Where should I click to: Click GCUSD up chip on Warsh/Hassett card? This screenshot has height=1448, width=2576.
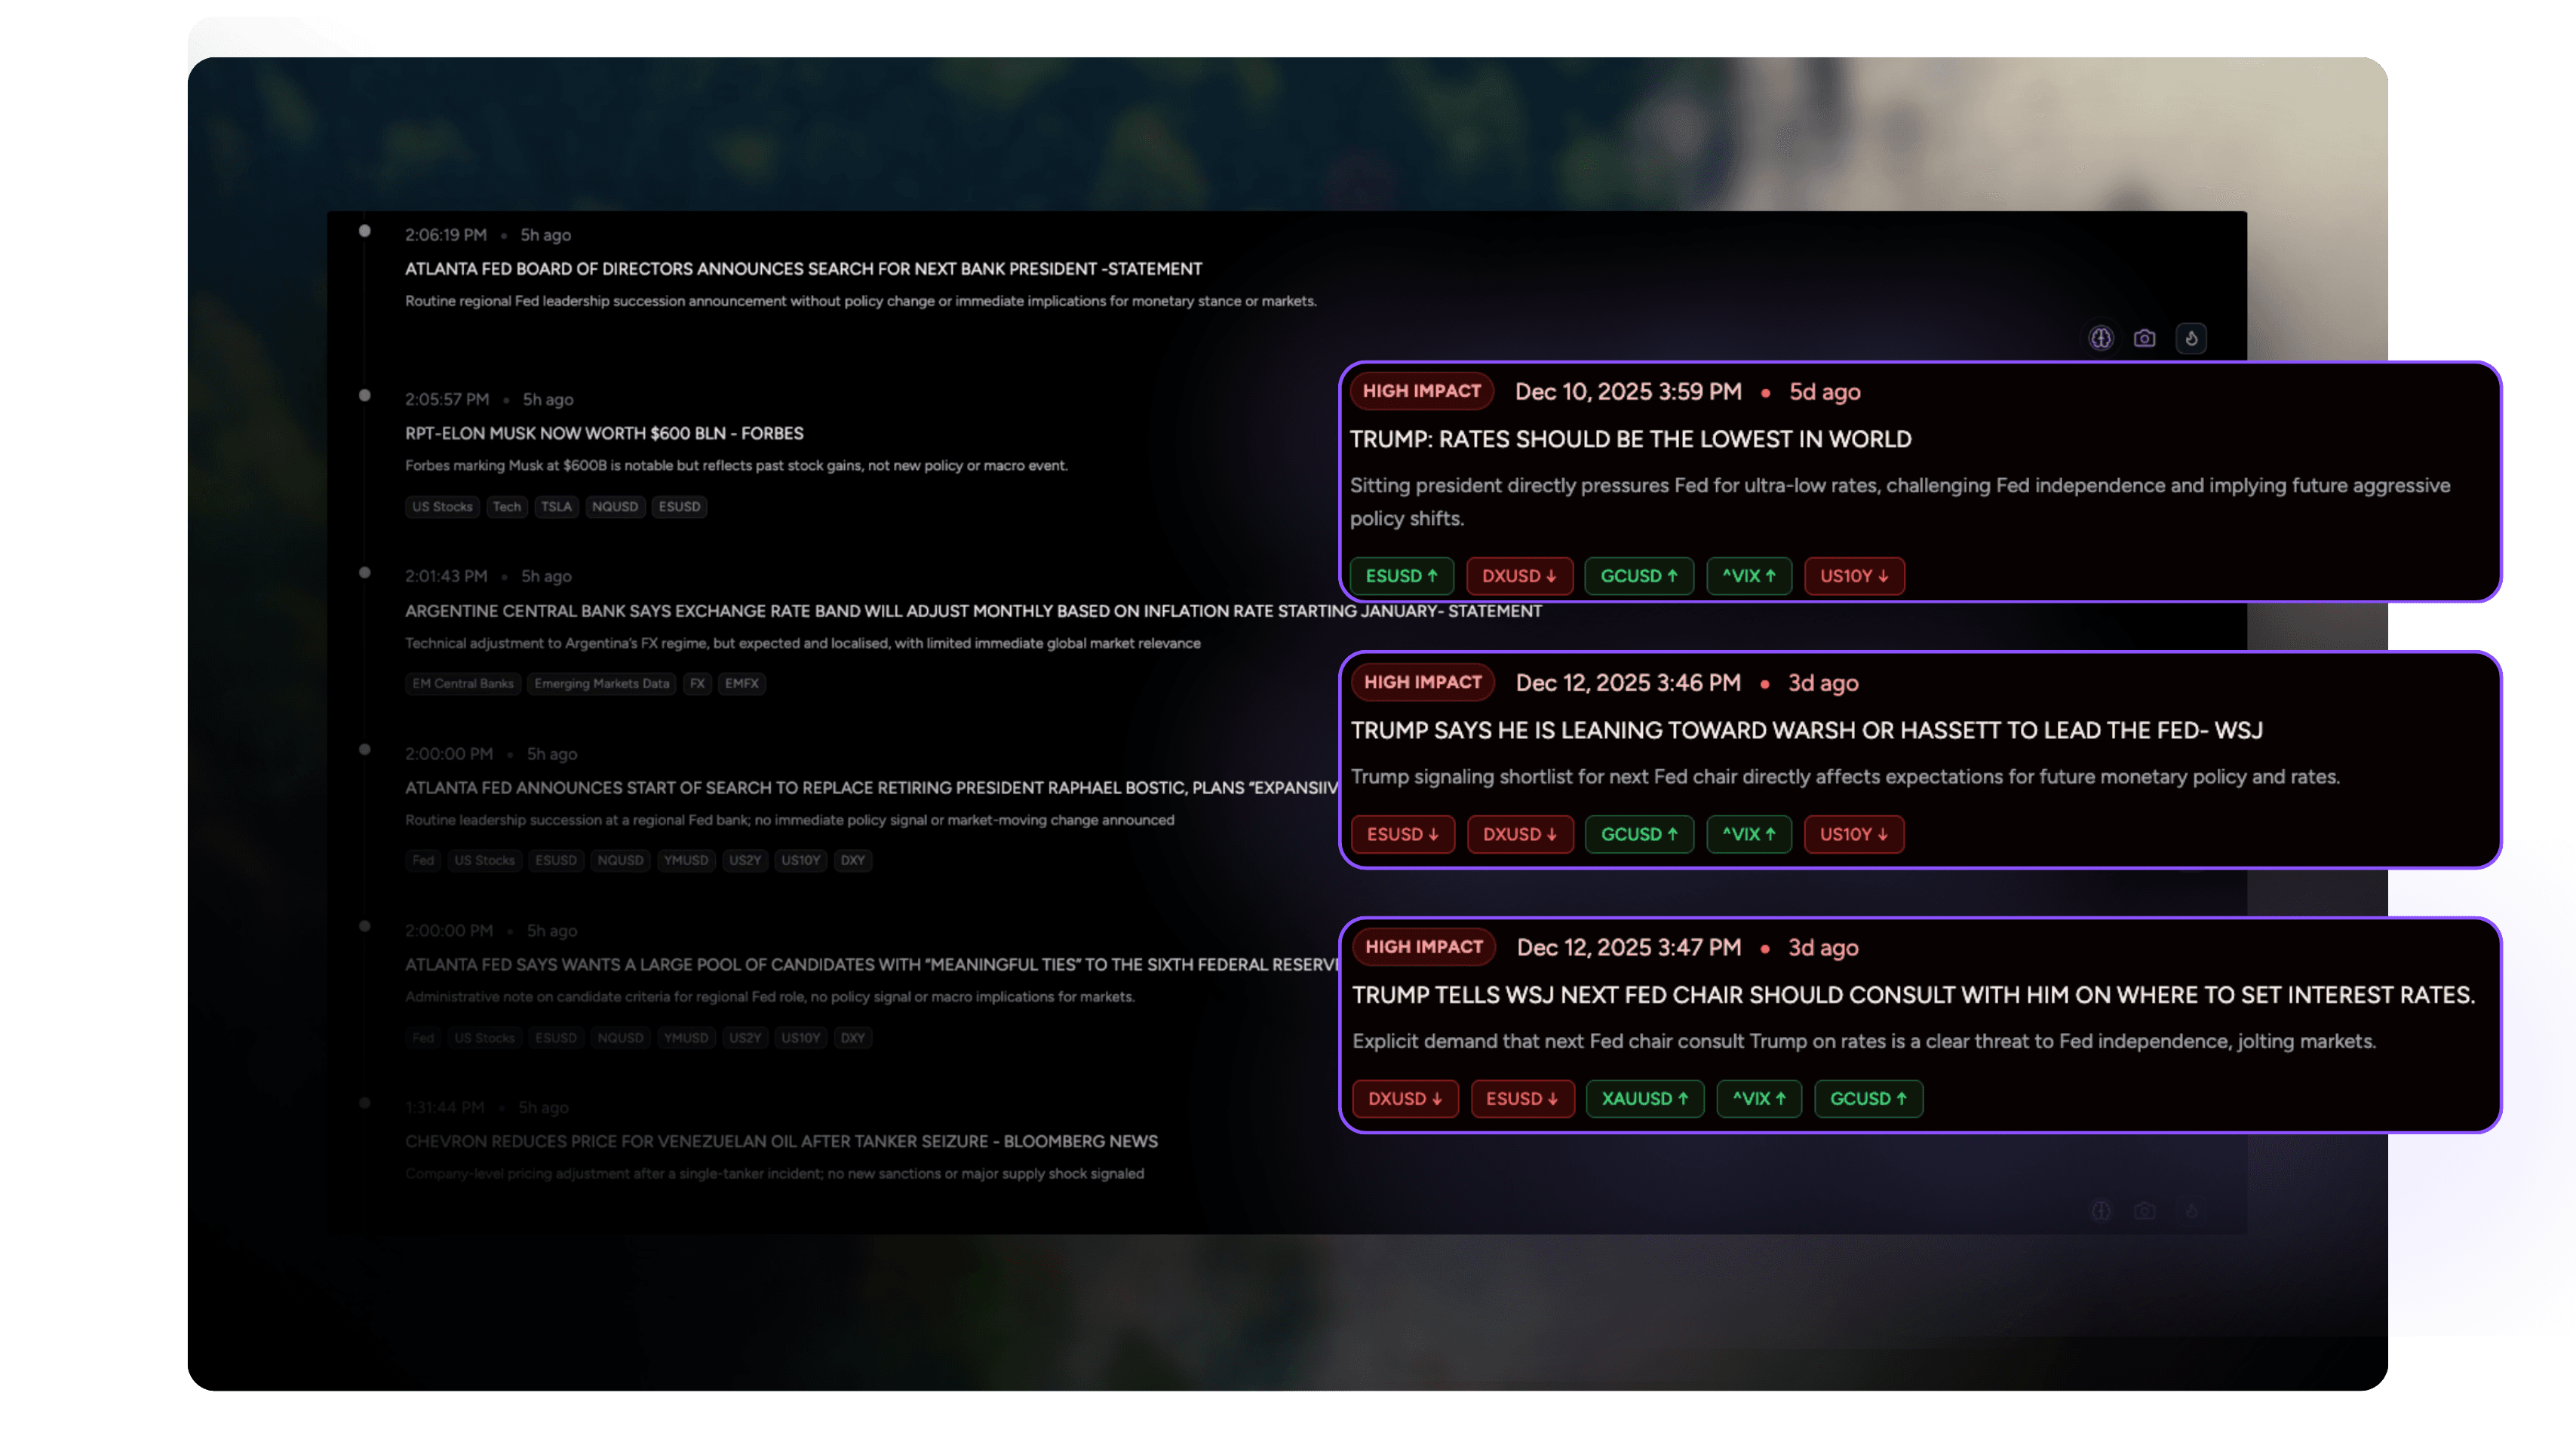pos(1640,834)
